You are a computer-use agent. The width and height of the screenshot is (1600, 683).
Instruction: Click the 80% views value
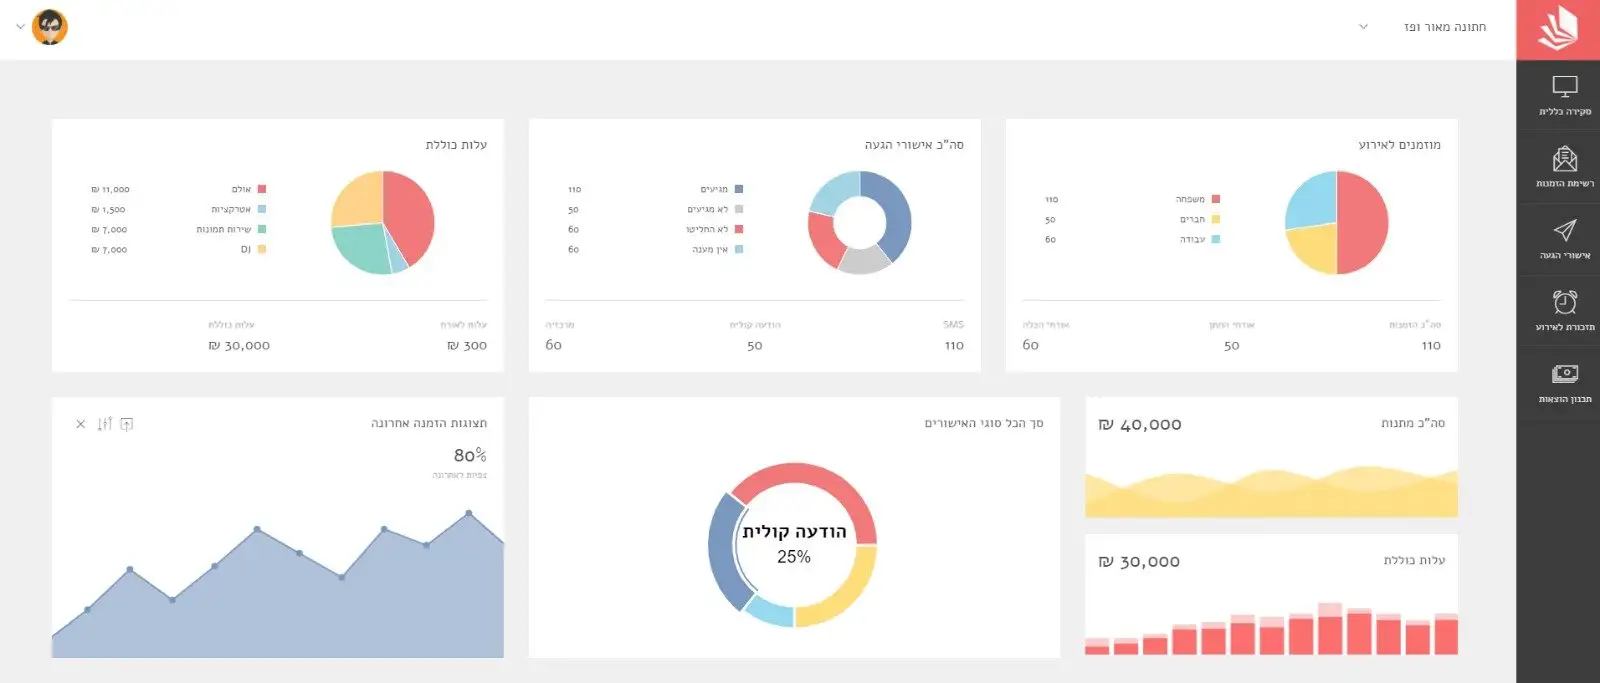pyautogui.click(x=470, y=455)
